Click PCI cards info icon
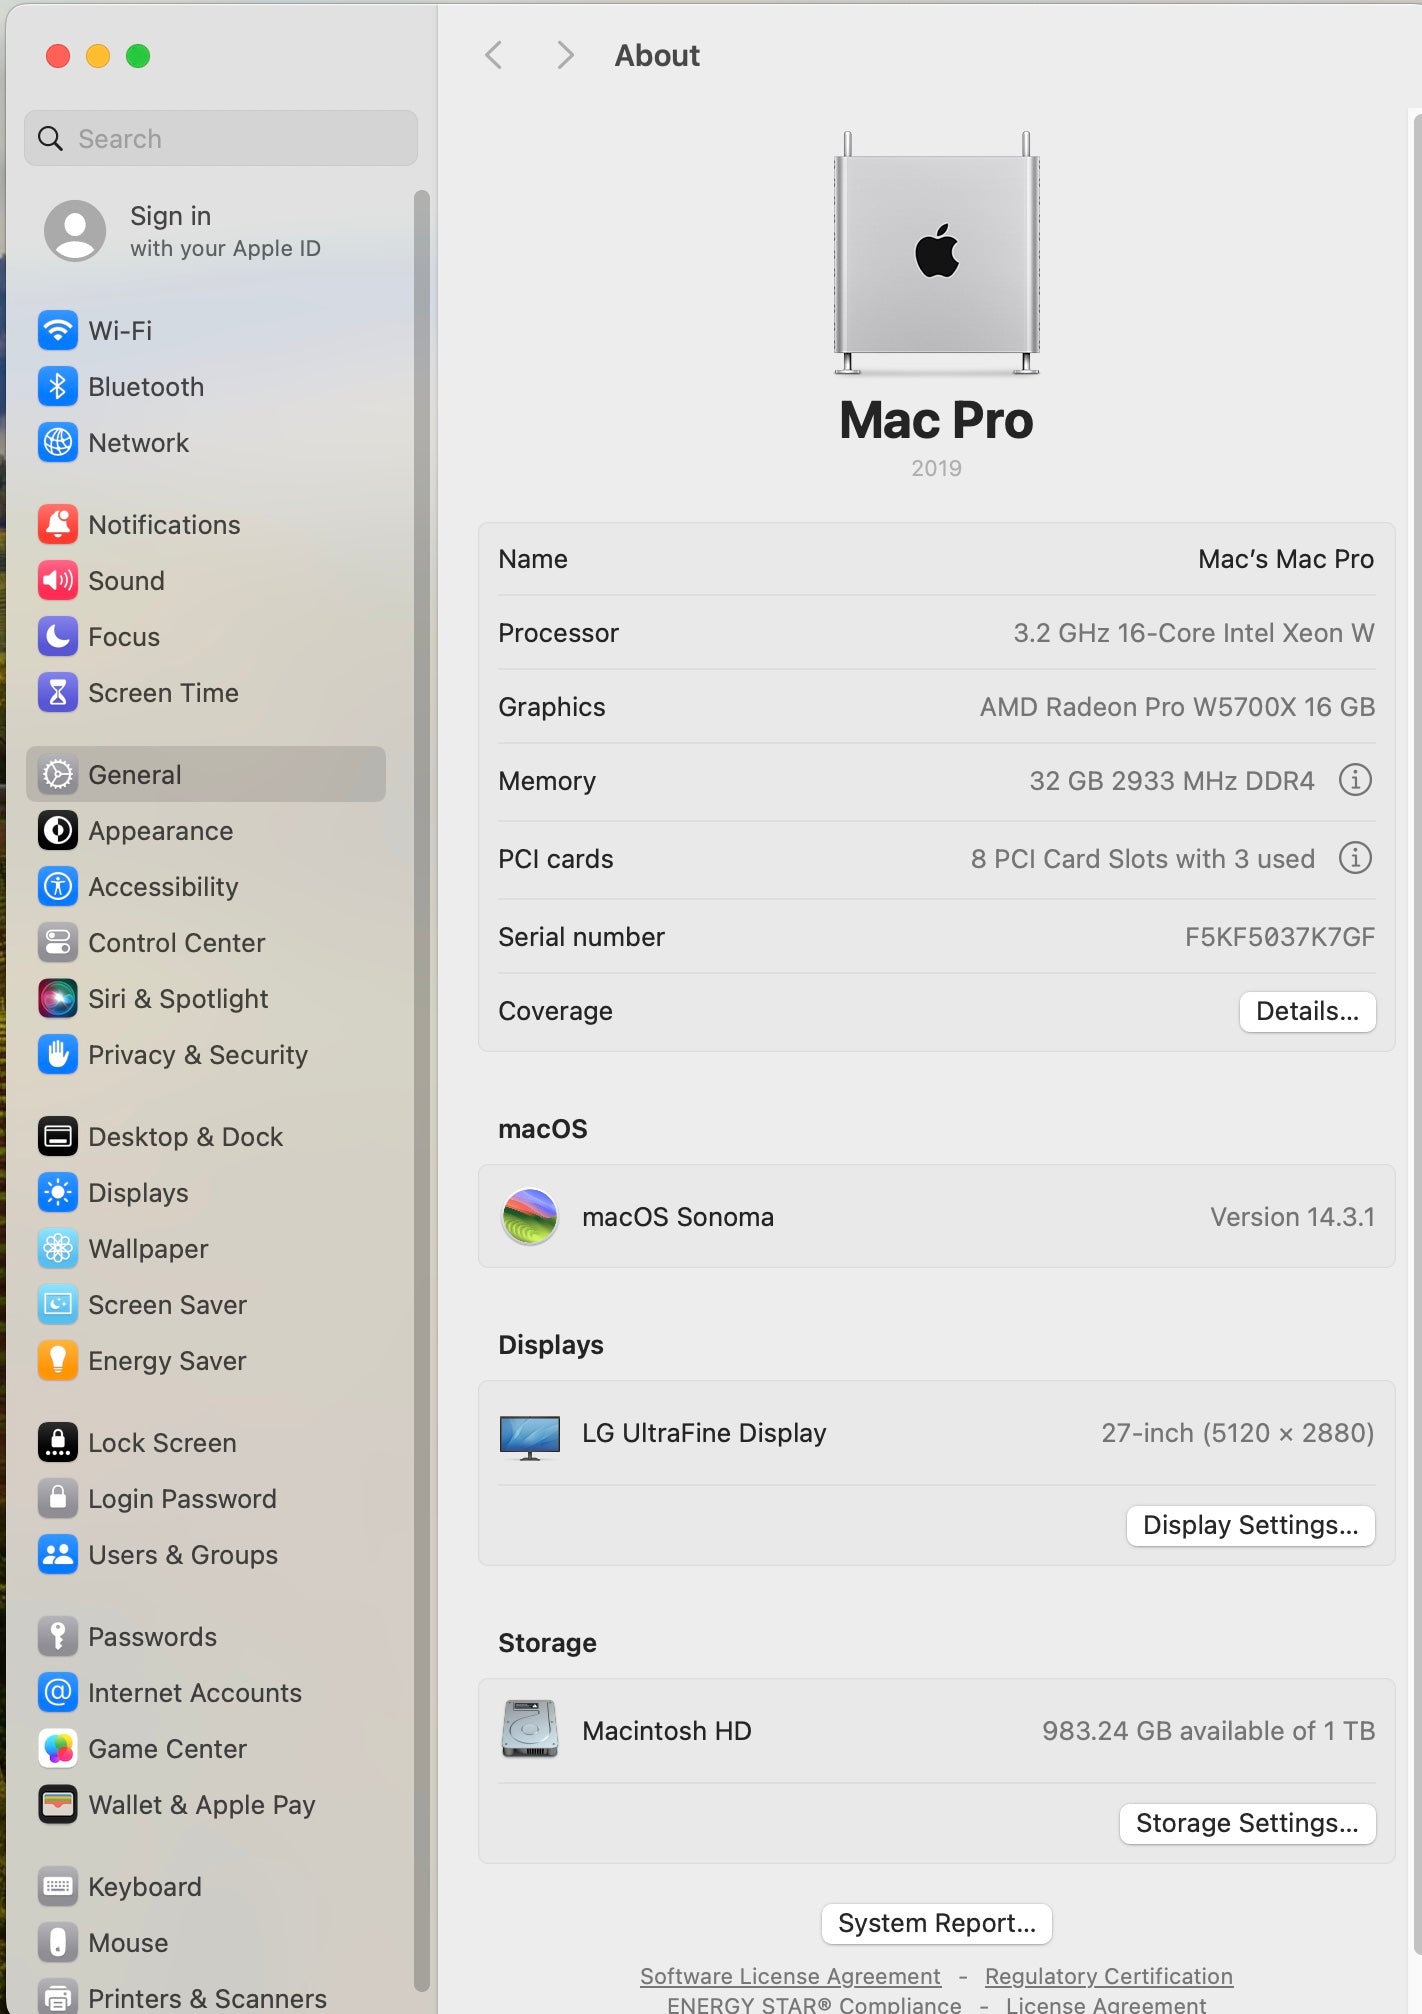The image size is (1422, 2014). 1355,858
